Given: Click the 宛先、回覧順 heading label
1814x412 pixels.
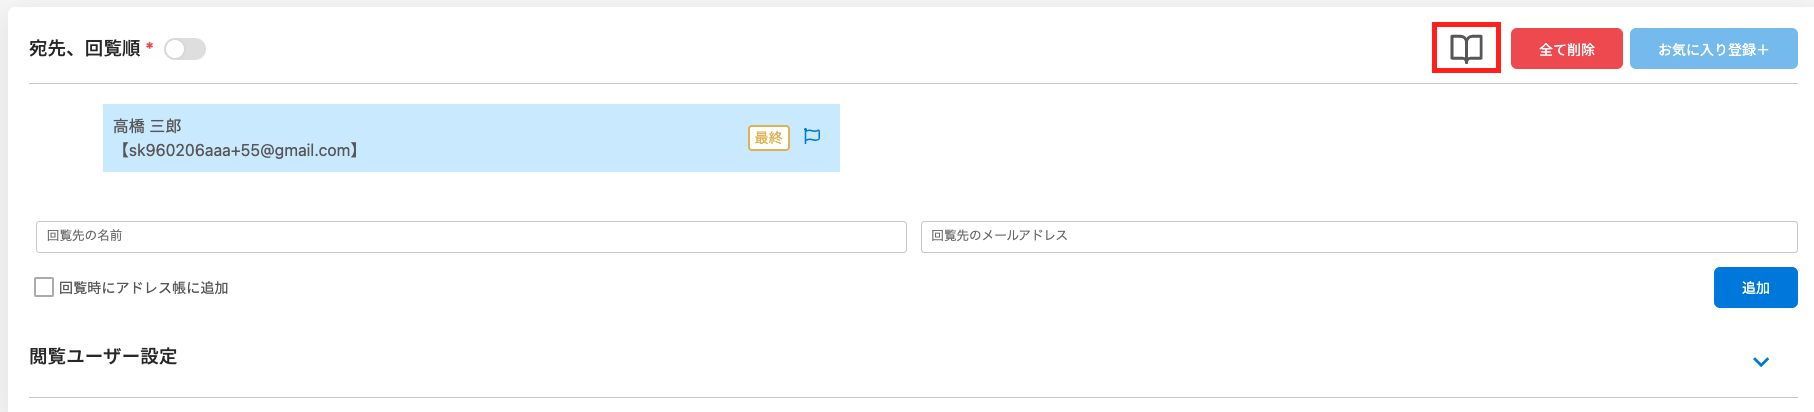Looking at the screenshot, I should pyautogui.click(x=85, y=48).
